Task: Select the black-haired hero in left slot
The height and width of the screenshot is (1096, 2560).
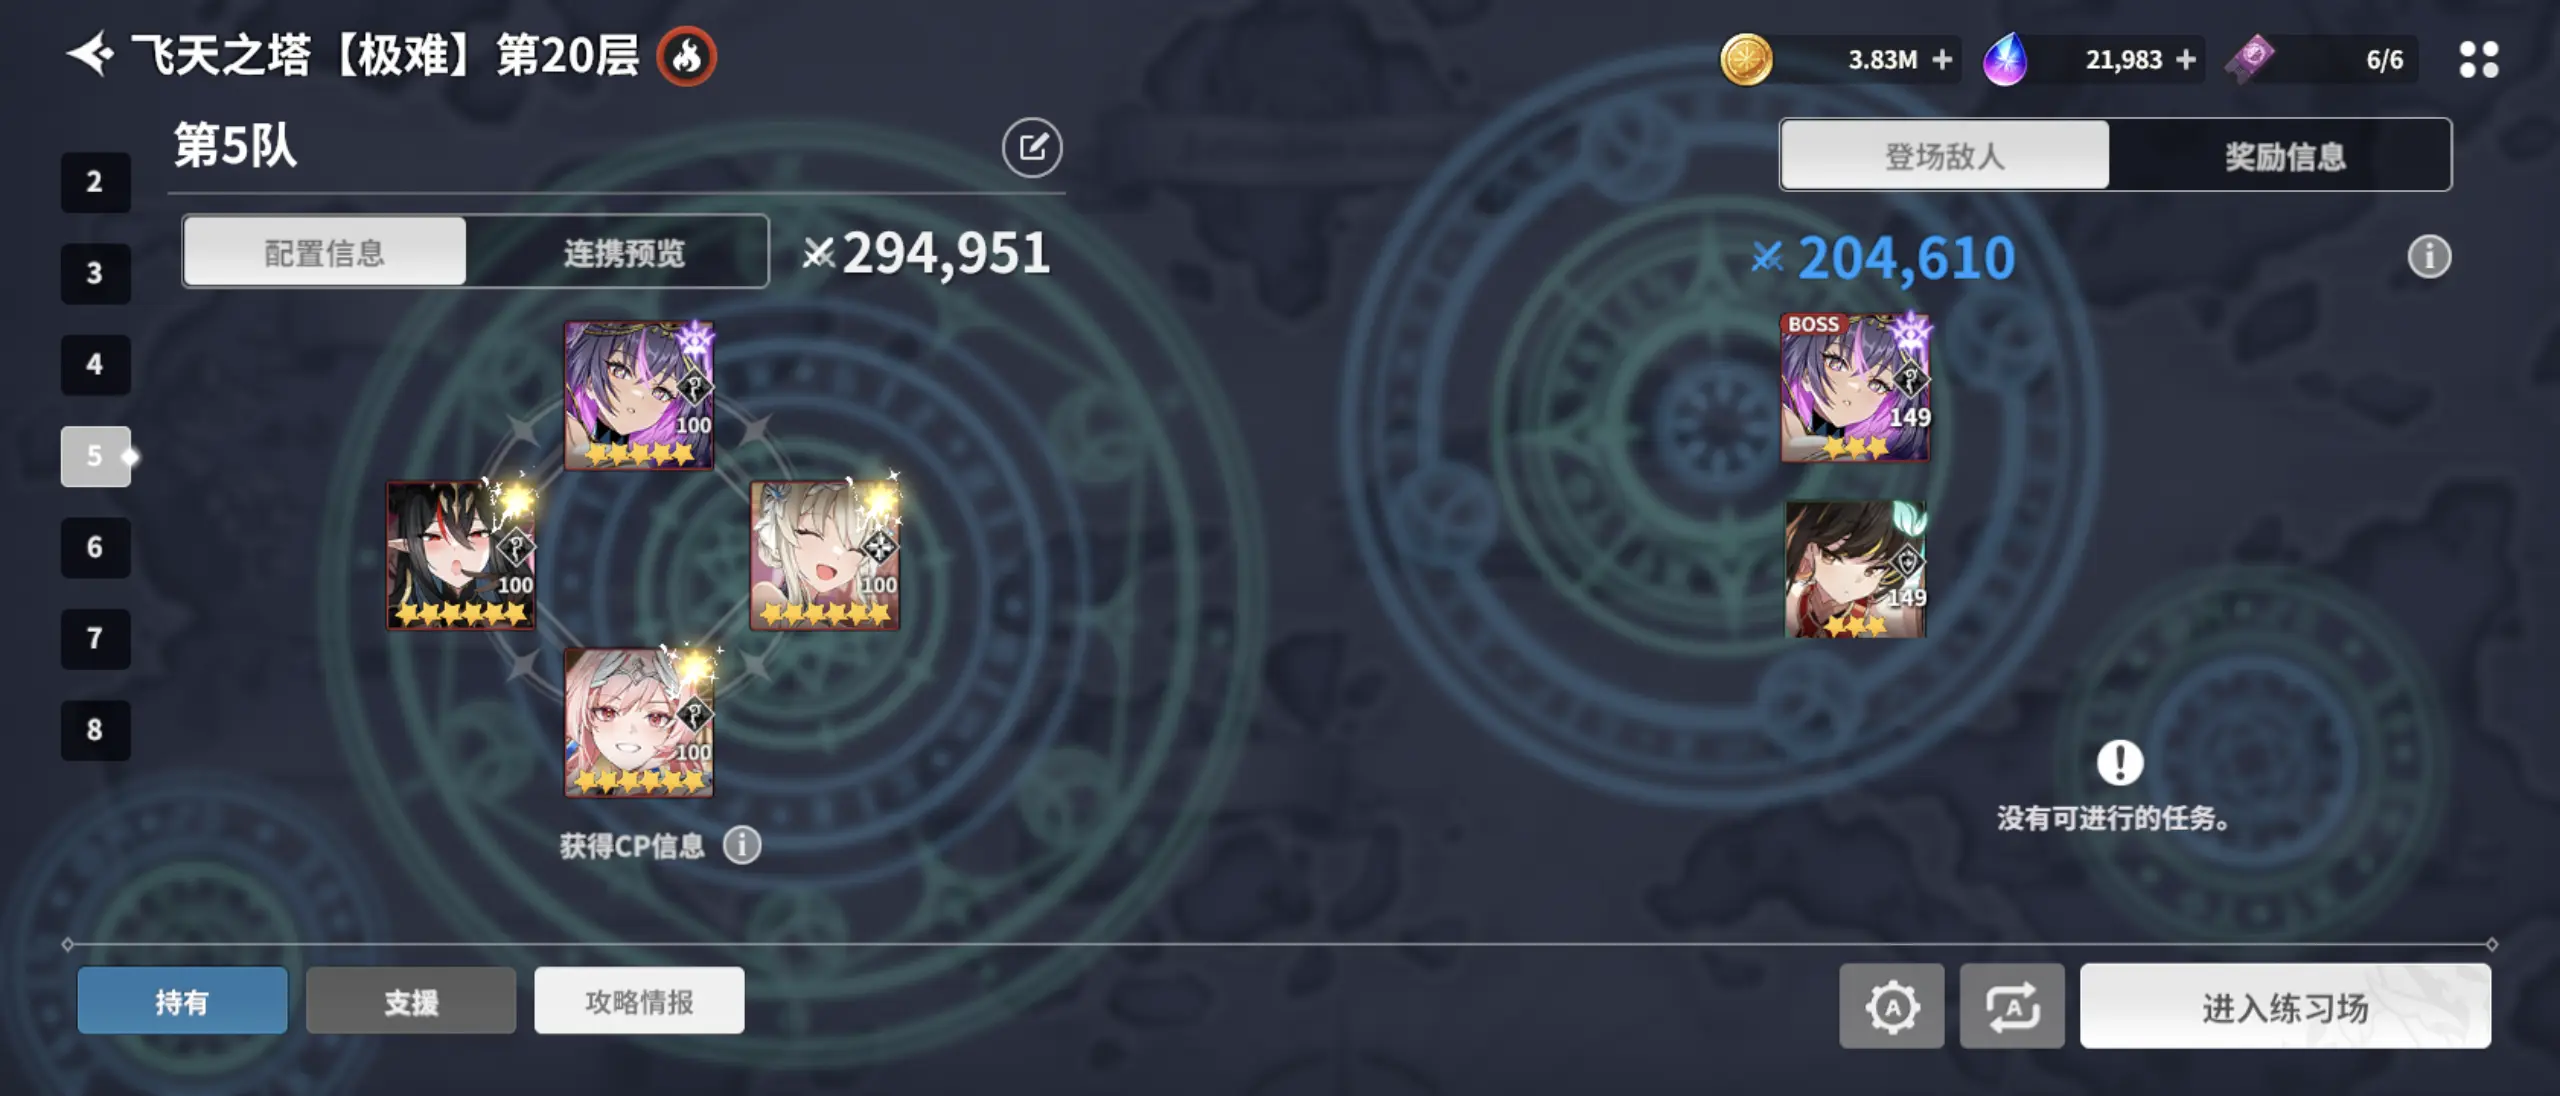Action: (461, 555)
